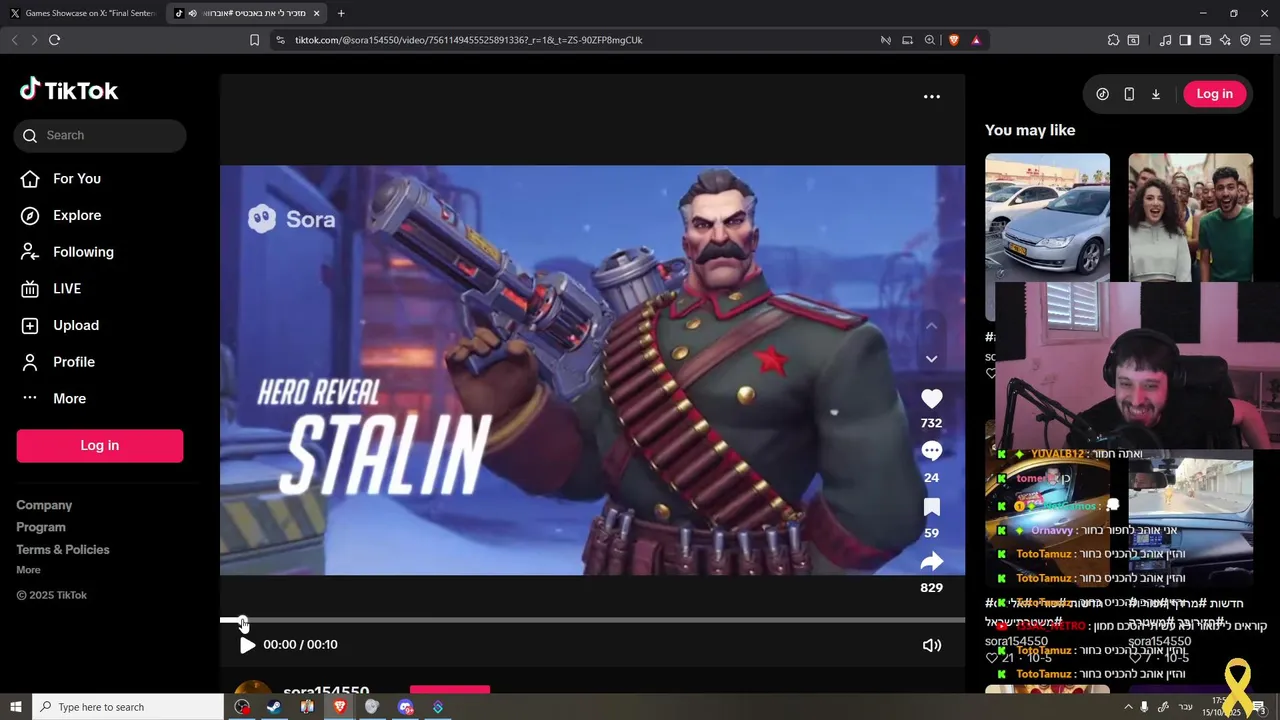Click the Stalin hero reveal video frame
Screen dimensions: 1280x720
[592, 370]
